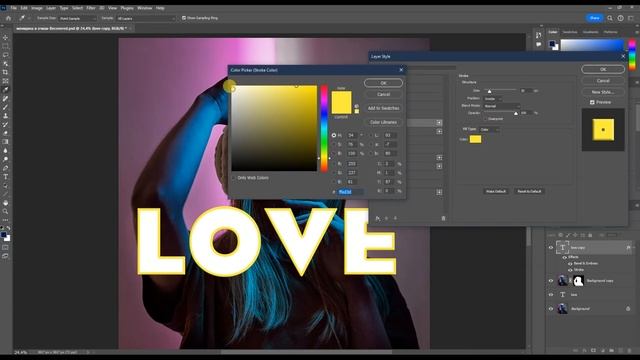
Task: Select the Eraser tool
Action: point(5,133)
